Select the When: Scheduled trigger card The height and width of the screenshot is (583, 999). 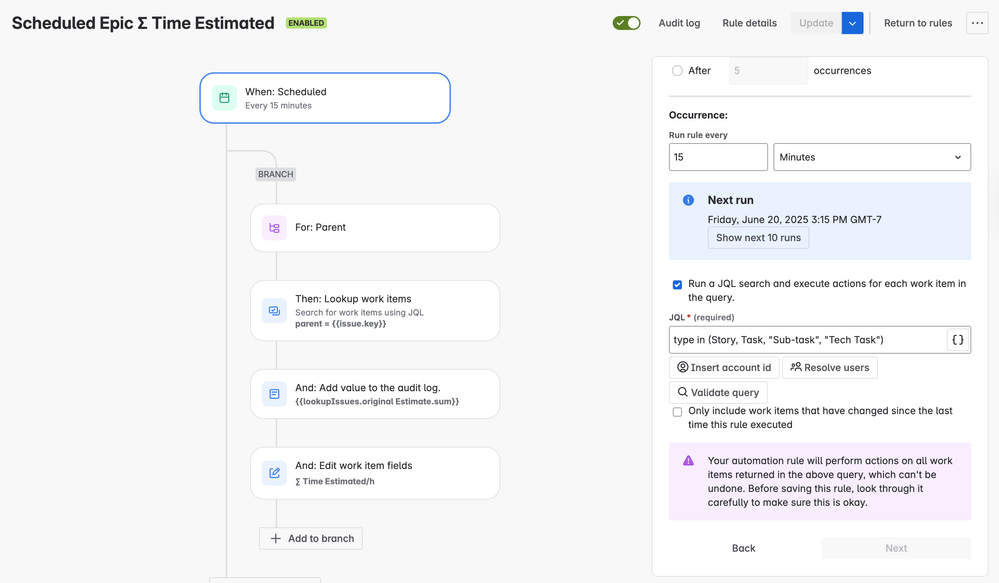pyautogui.click(x=325, y=97)
